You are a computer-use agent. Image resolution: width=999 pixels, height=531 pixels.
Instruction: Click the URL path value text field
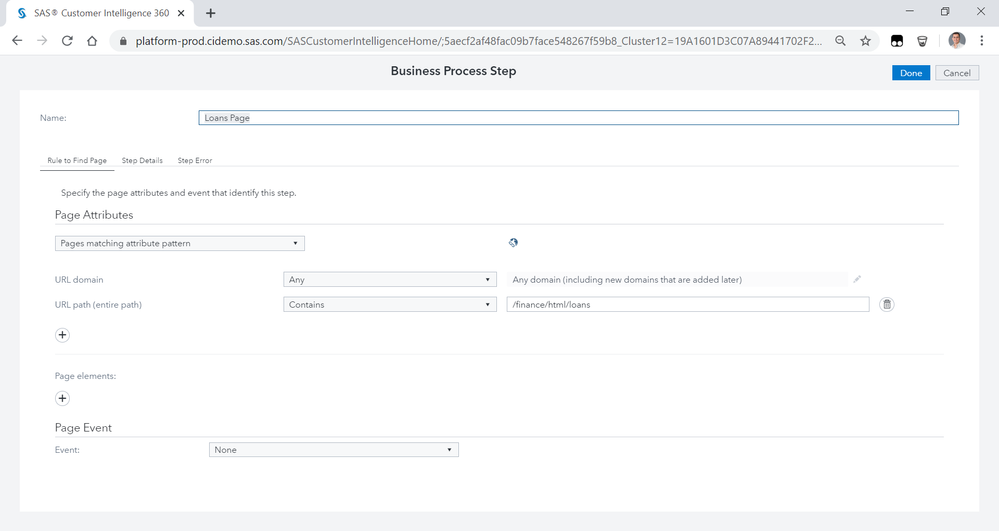click(x=688, y=304)
